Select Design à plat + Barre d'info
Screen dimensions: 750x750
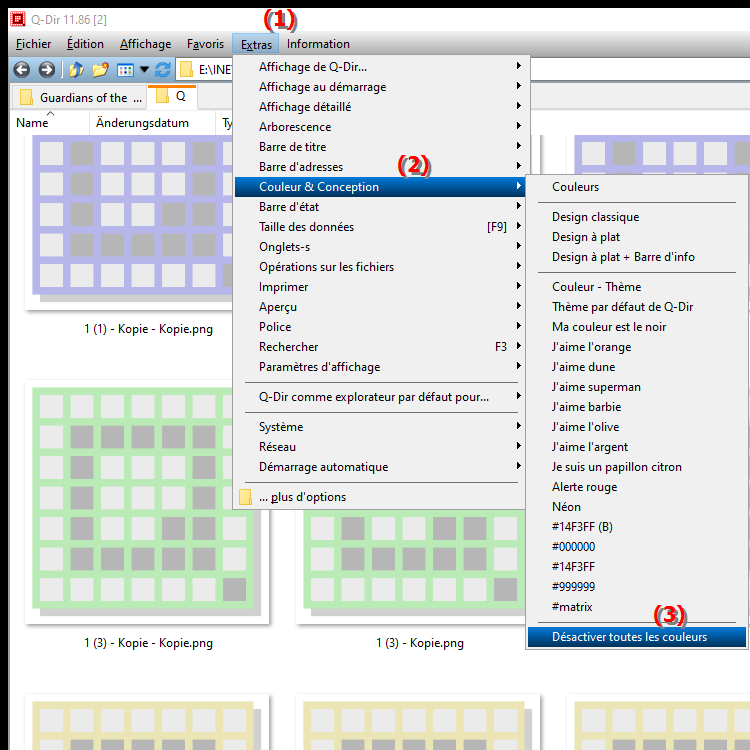pos(637,257)
